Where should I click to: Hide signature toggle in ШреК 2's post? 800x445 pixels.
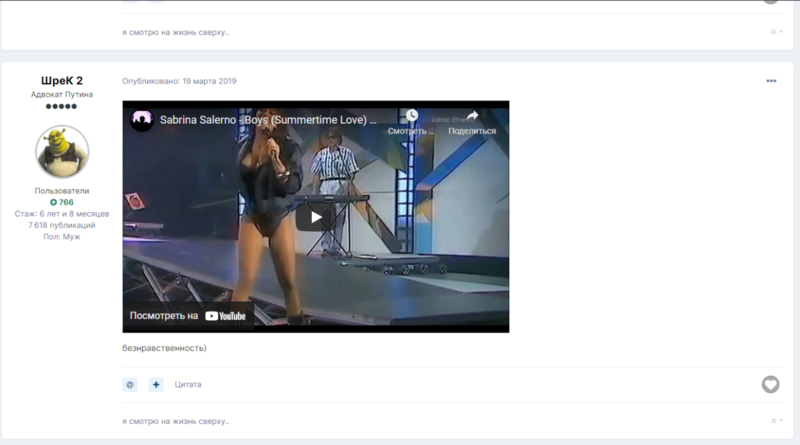(777, 421)
